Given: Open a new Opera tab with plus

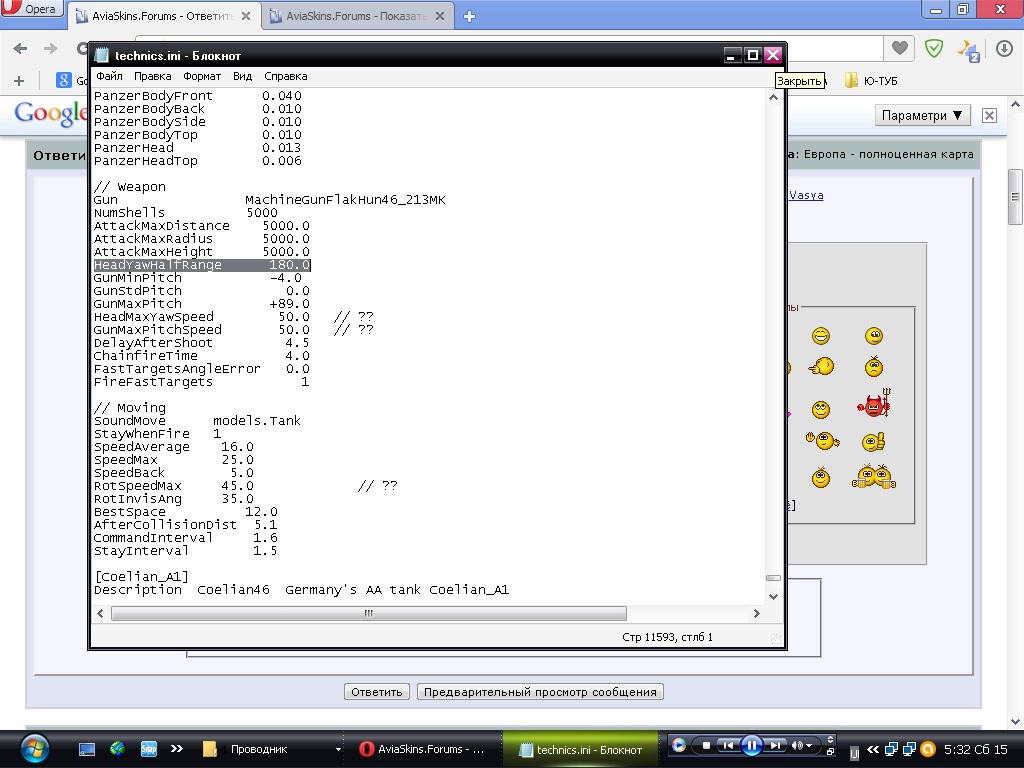Looking at the screenshot, I should pyautogui.click(x=469, y=16).
